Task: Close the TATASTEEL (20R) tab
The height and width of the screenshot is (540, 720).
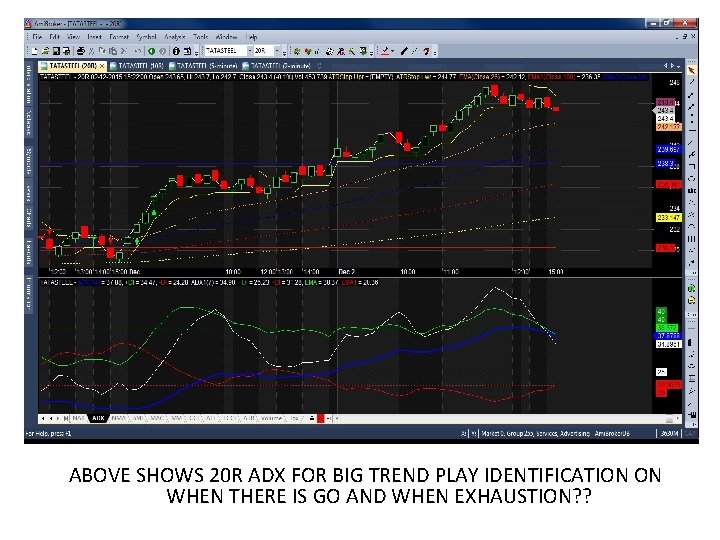Action: click(102, 66)
